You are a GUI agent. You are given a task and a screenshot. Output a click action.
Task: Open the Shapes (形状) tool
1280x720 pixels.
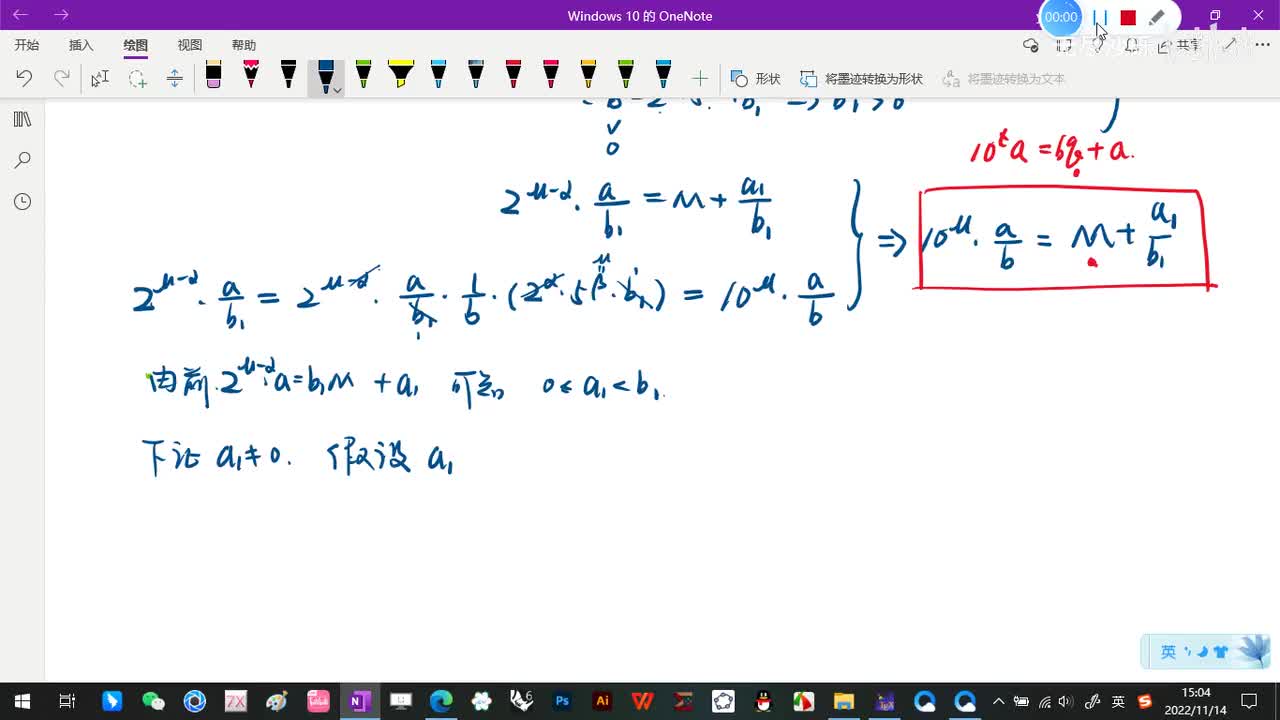756,78
